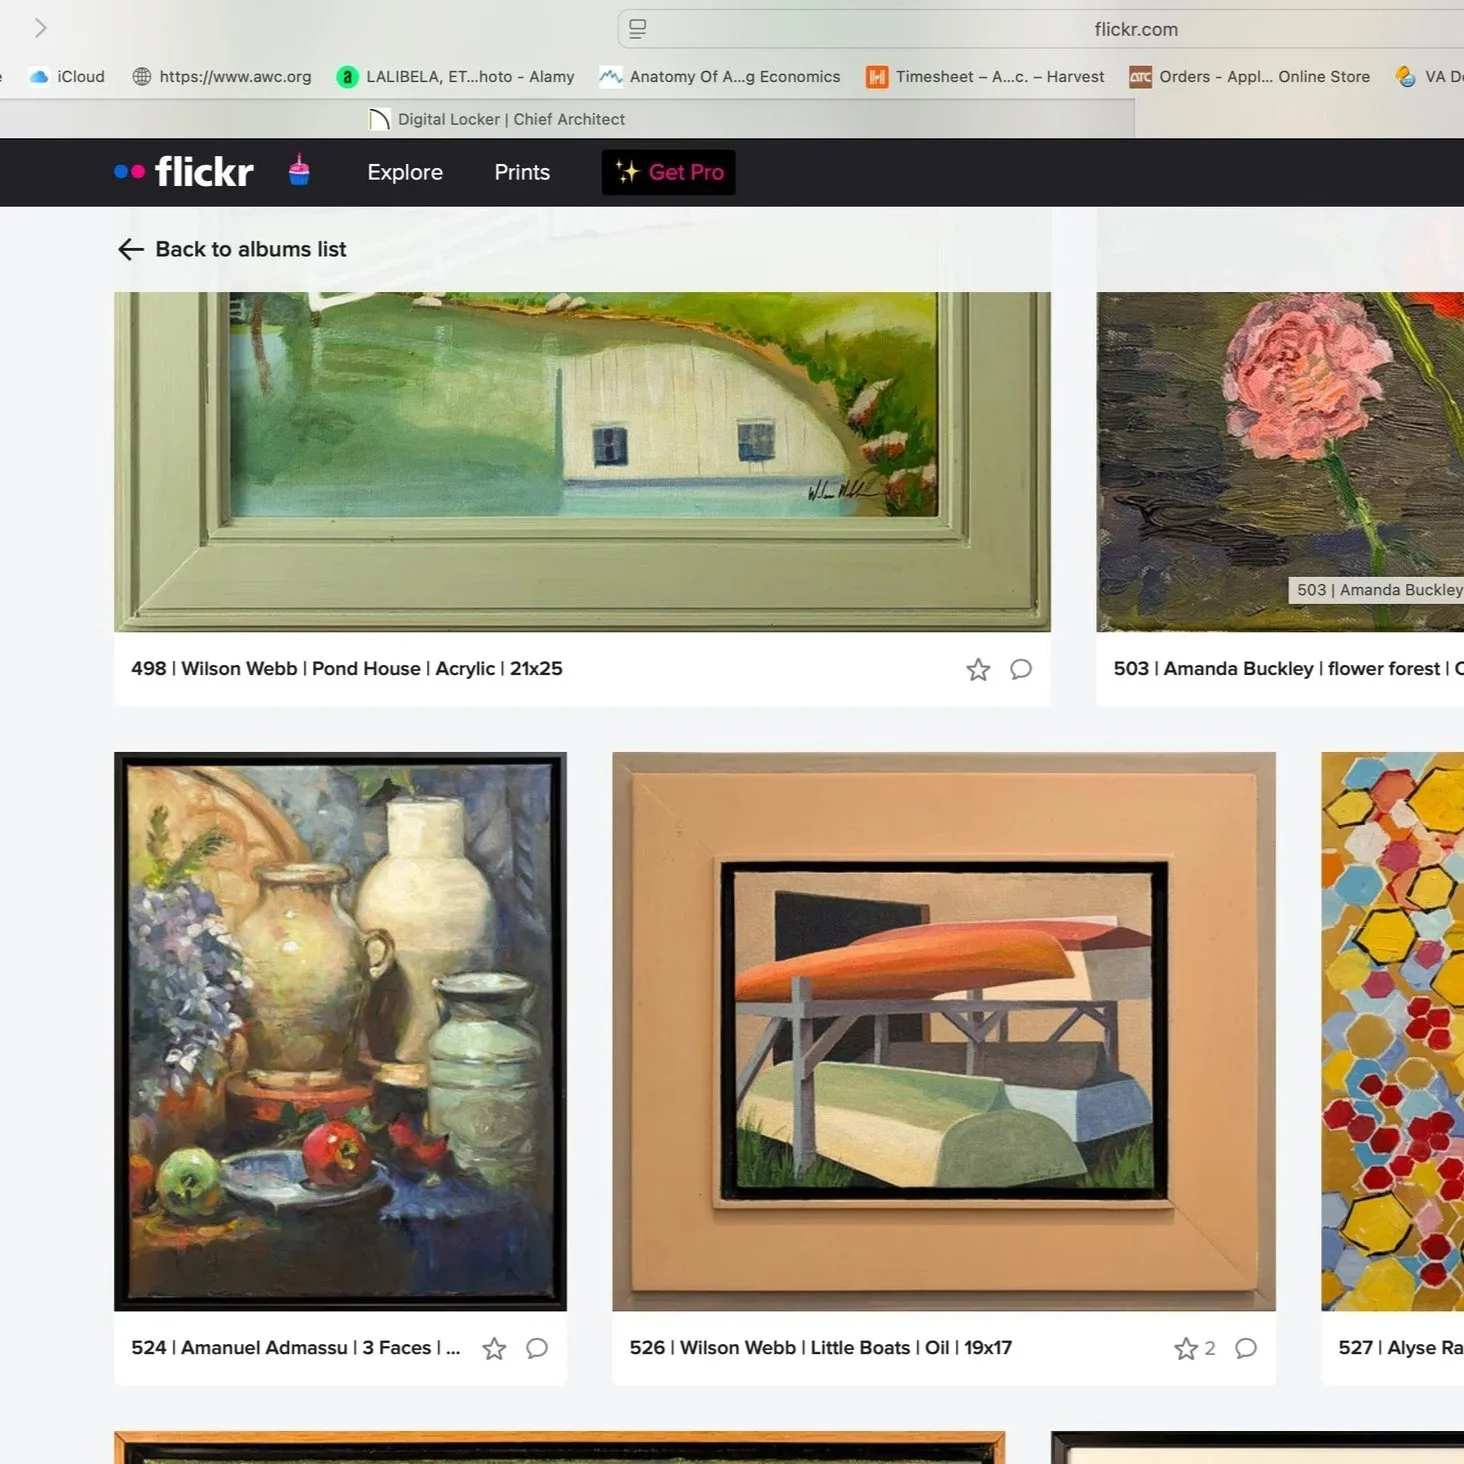Click the Harvest timesheet bookmark icon
The image size is (1464, 1464).
876,76
